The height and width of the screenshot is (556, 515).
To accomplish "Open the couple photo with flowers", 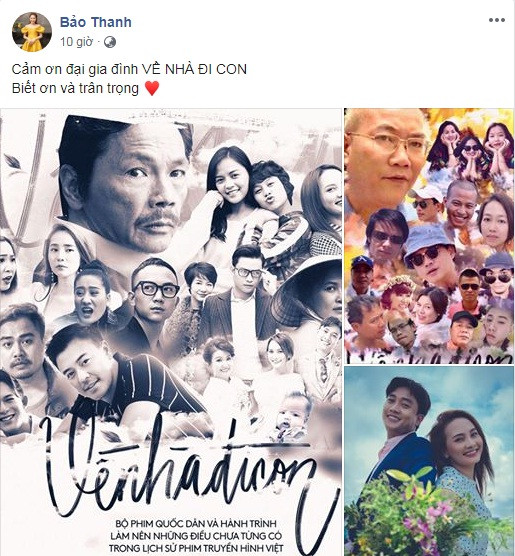I will [429, 461].
